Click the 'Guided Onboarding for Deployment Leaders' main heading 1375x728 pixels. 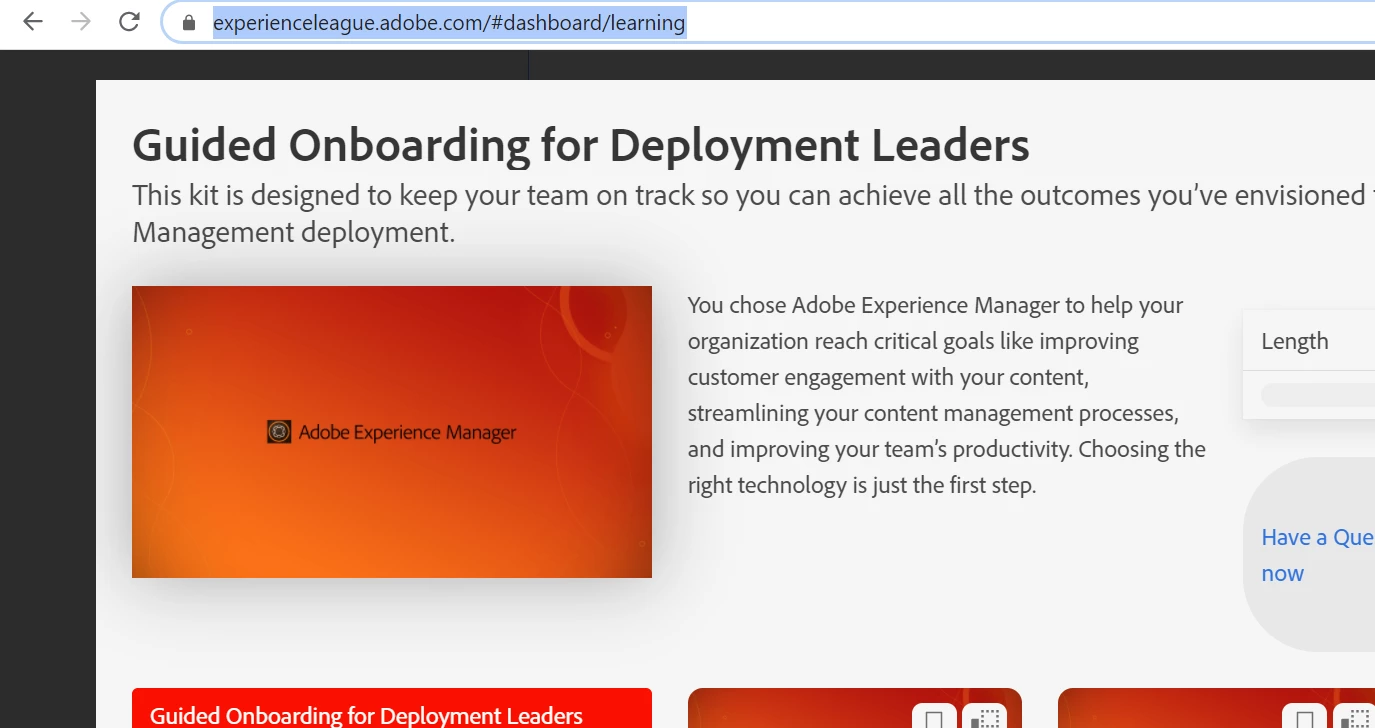click(581, 145)
